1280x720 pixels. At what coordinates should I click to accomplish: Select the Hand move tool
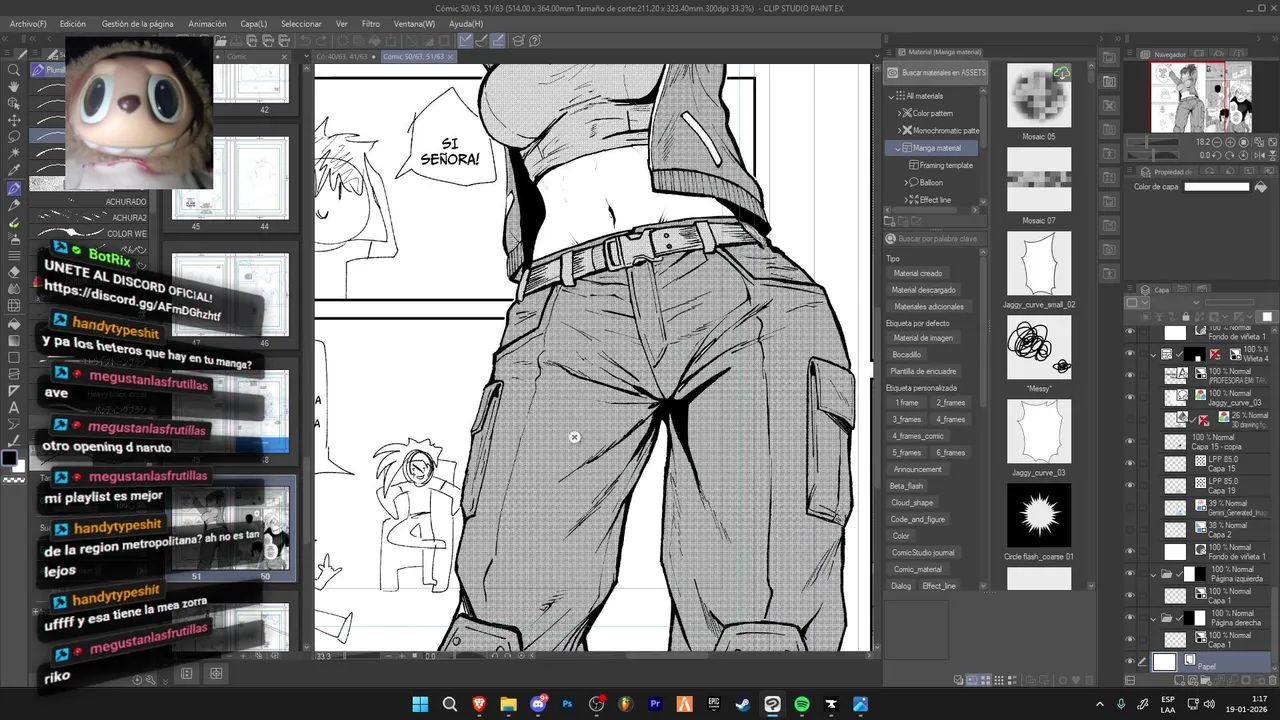coord(14,87)
